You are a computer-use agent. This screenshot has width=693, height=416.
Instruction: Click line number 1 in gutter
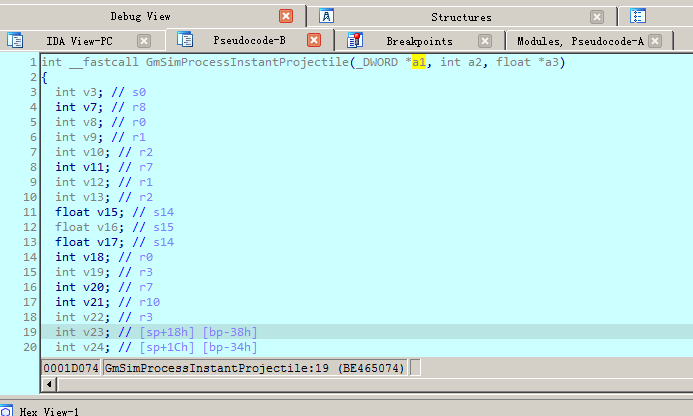(x=33, y=62)
